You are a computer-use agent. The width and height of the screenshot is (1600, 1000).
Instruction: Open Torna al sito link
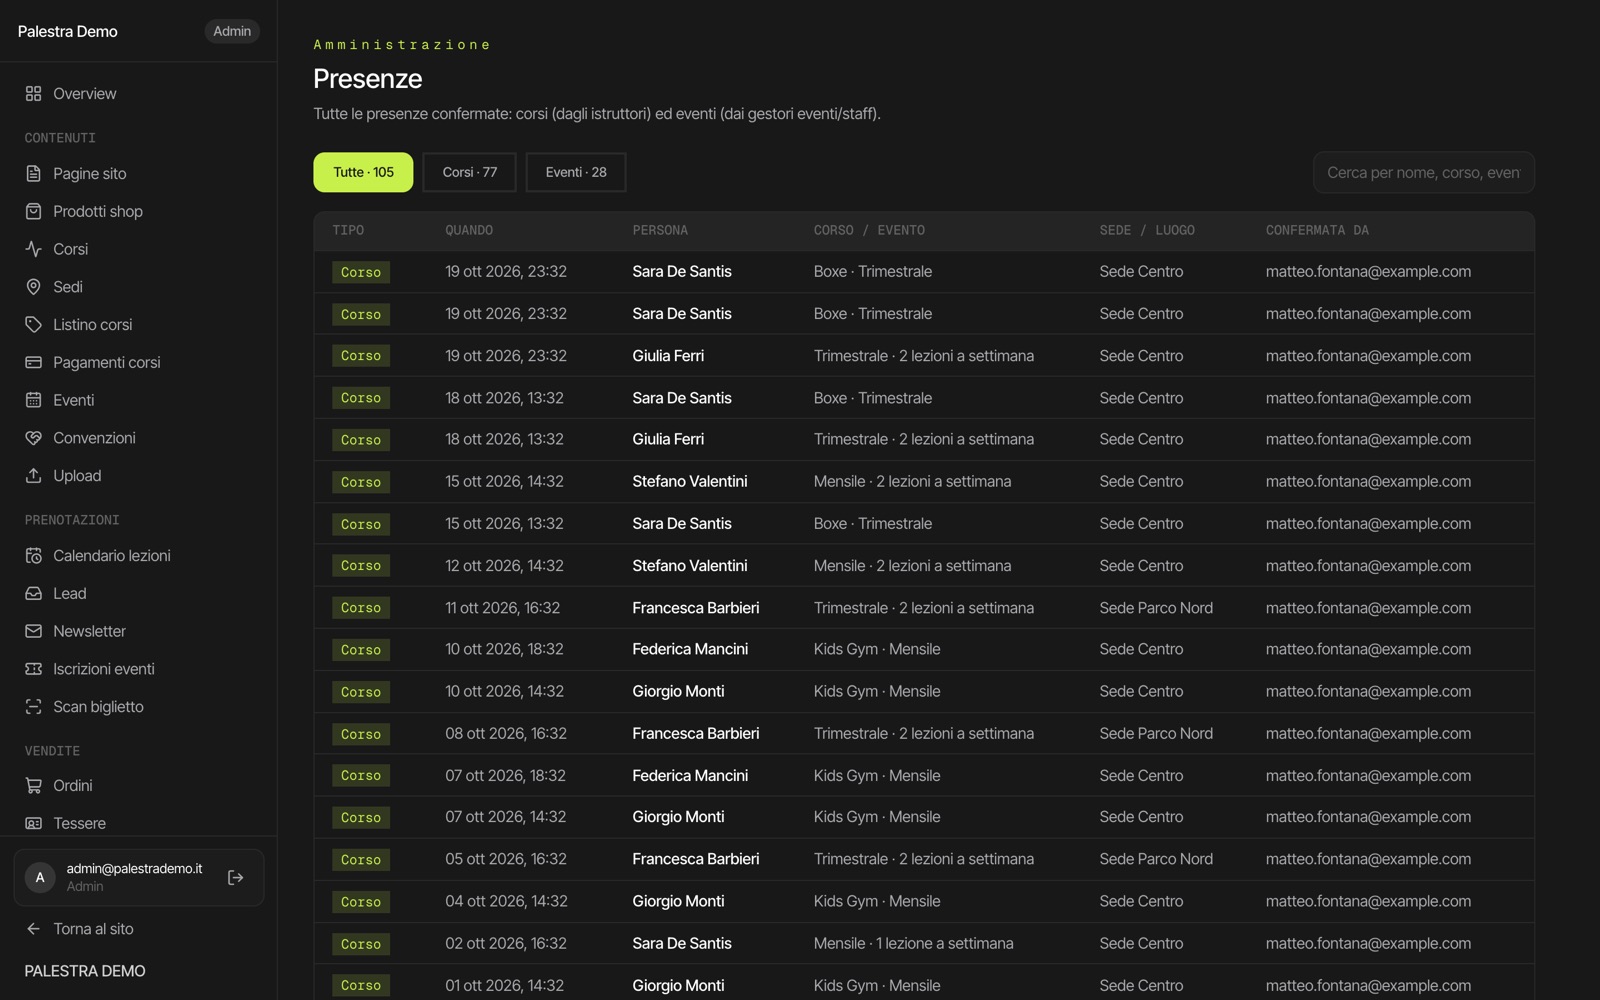[93, 929]
